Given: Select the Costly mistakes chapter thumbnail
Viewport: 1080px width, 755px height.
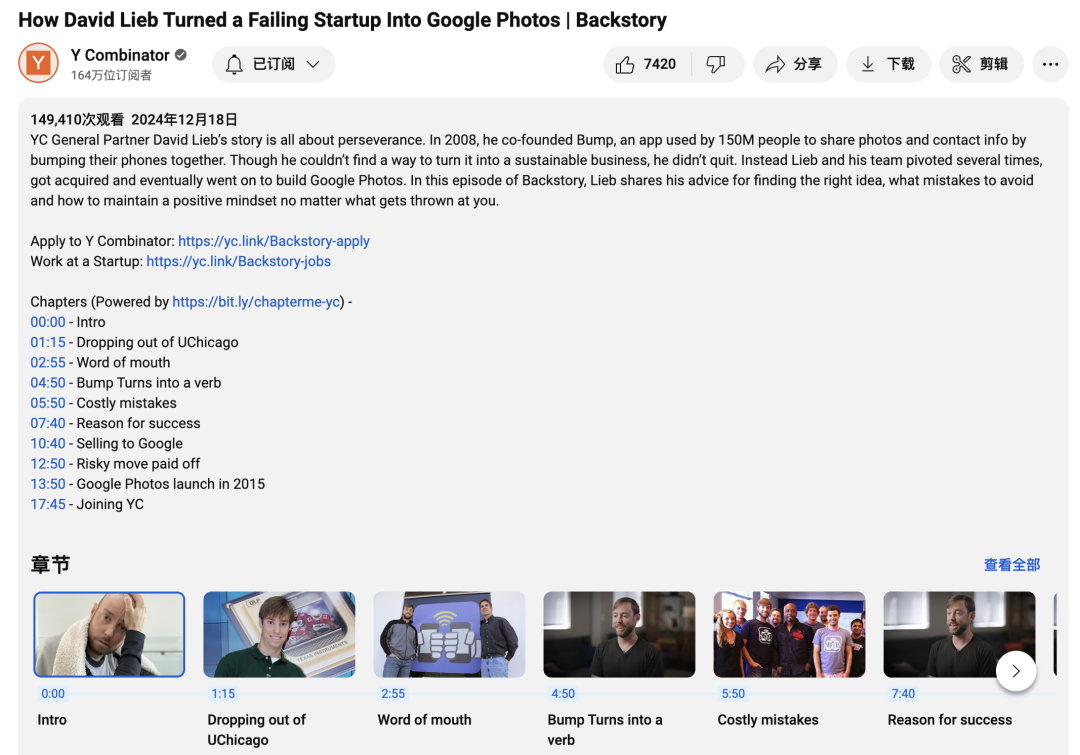Looking at the screenshot, I should (x=789, y=634).
